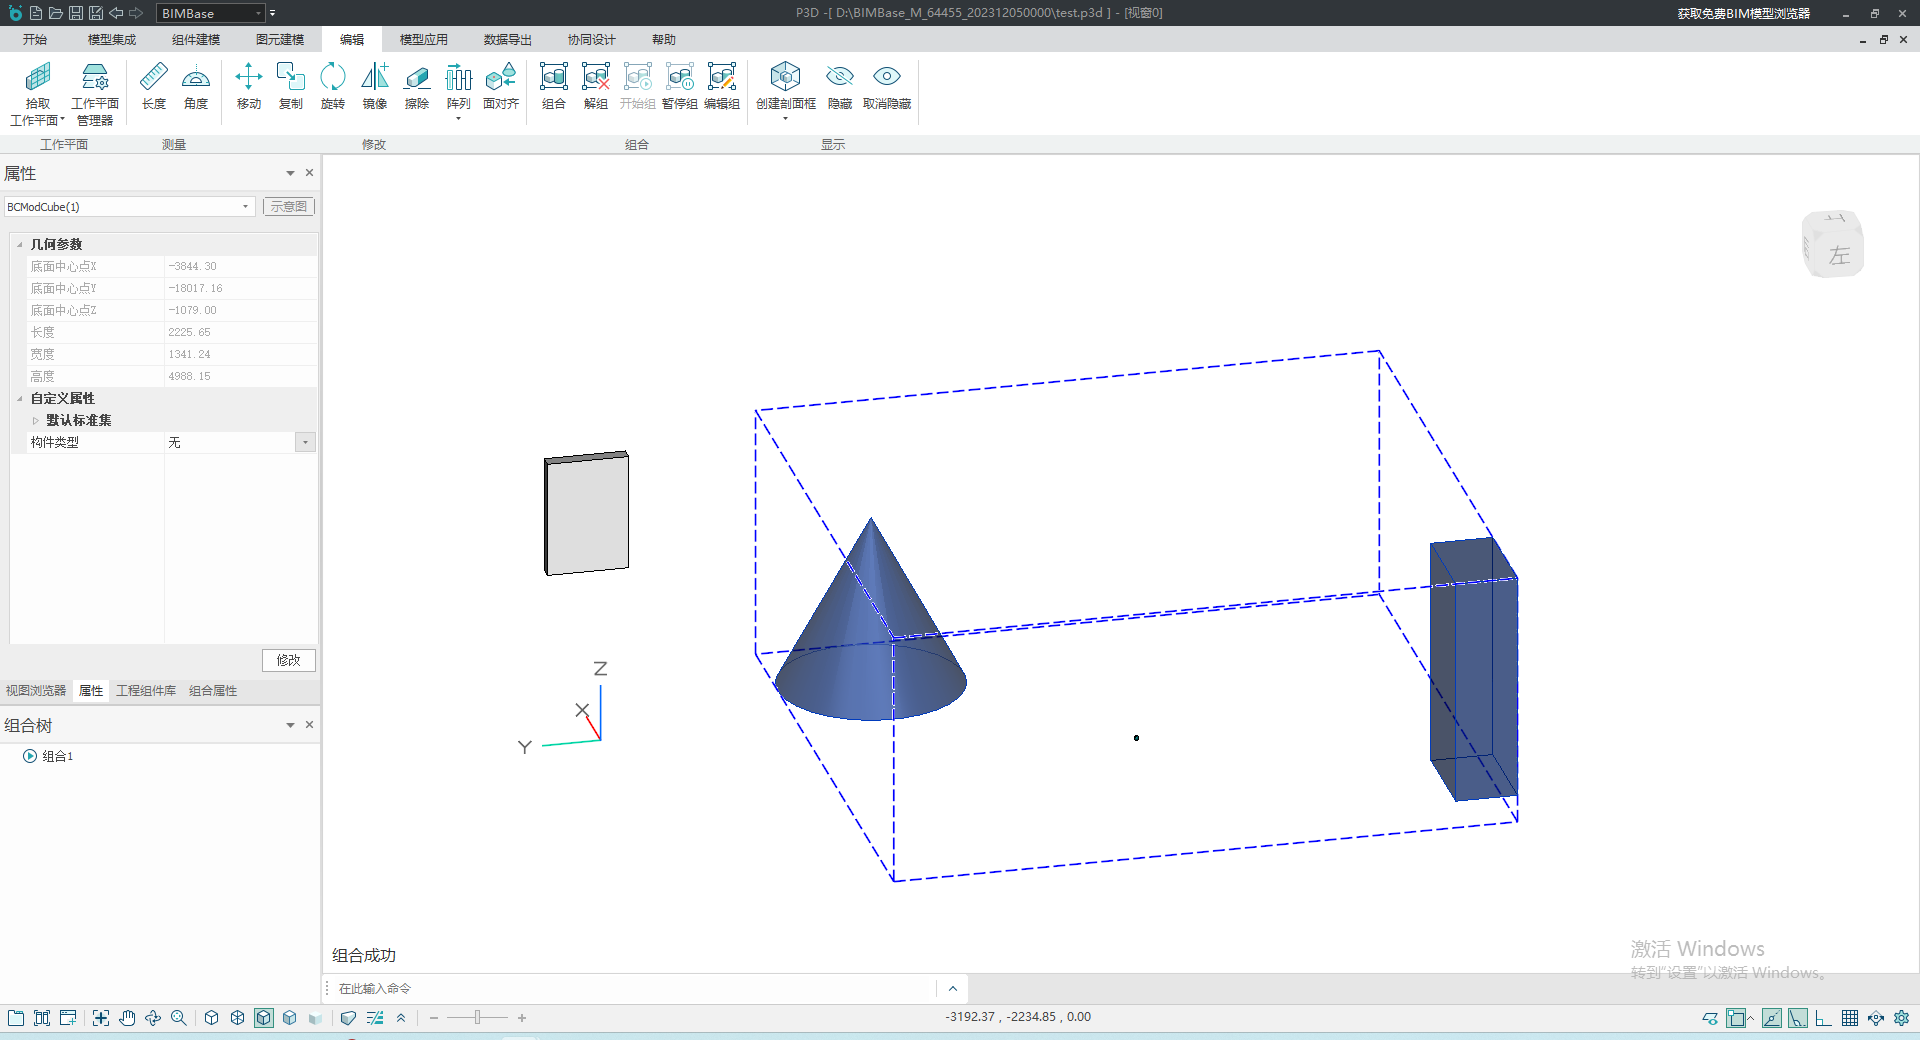Click the zoom slider handle in status bar
The image size is (1920, 1040).
(478, 1018)
